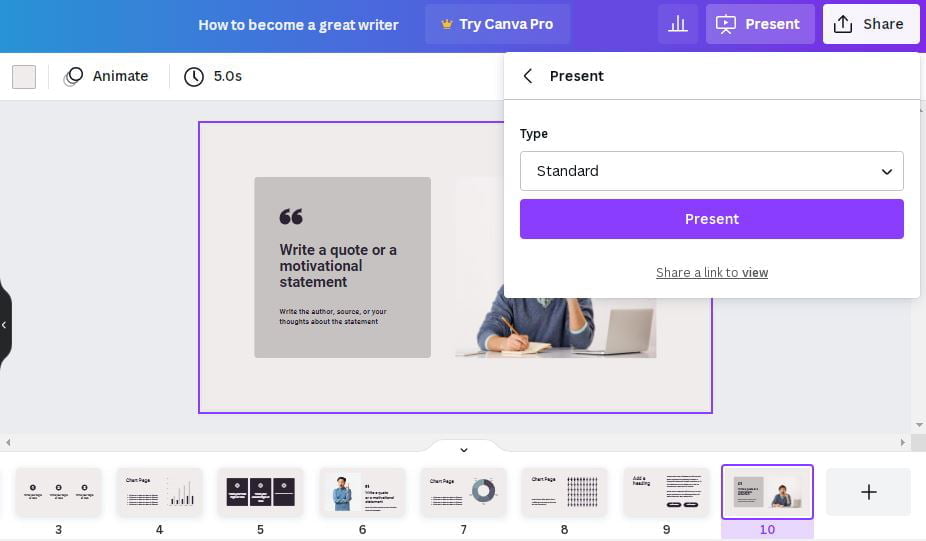
Task: Select slide 3 thumbnail
Action: [x=58, y=492]
